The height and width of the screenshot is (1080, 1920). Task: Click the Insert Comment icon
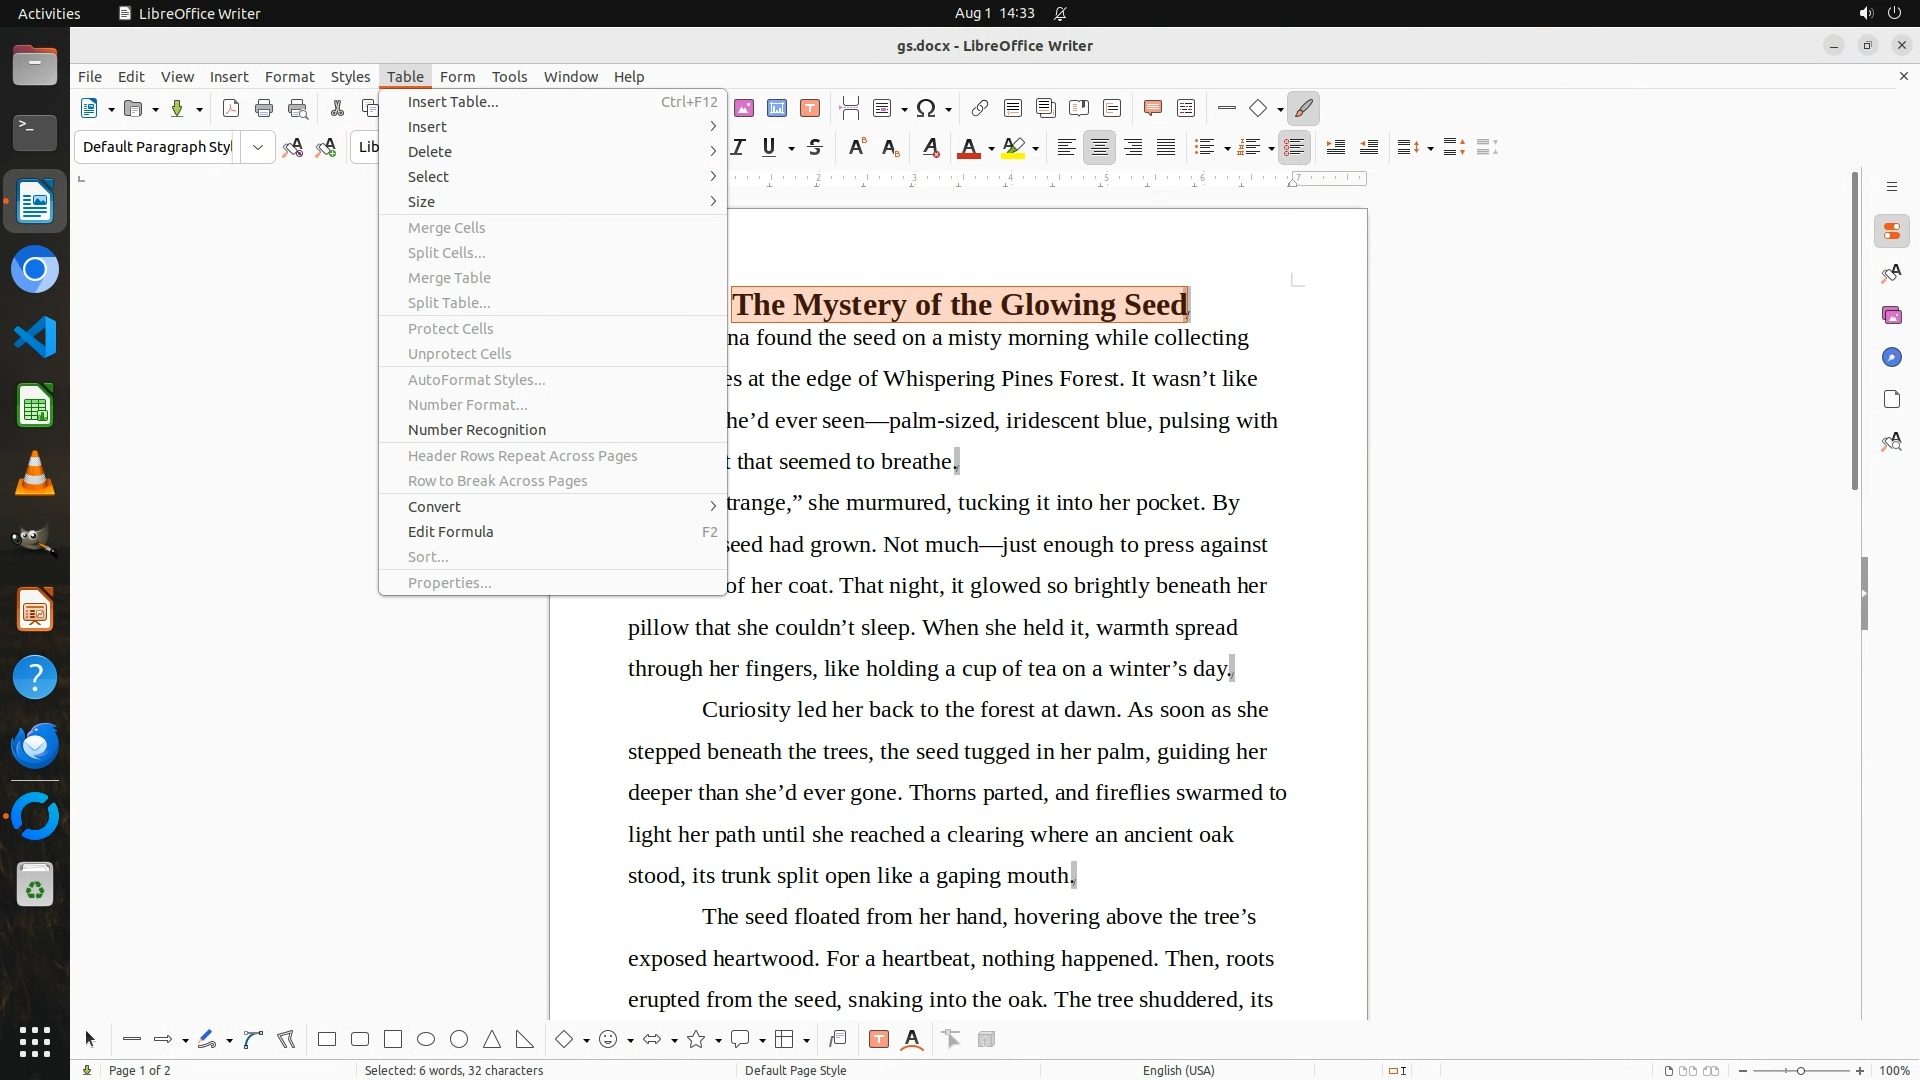pos(1152,108)
